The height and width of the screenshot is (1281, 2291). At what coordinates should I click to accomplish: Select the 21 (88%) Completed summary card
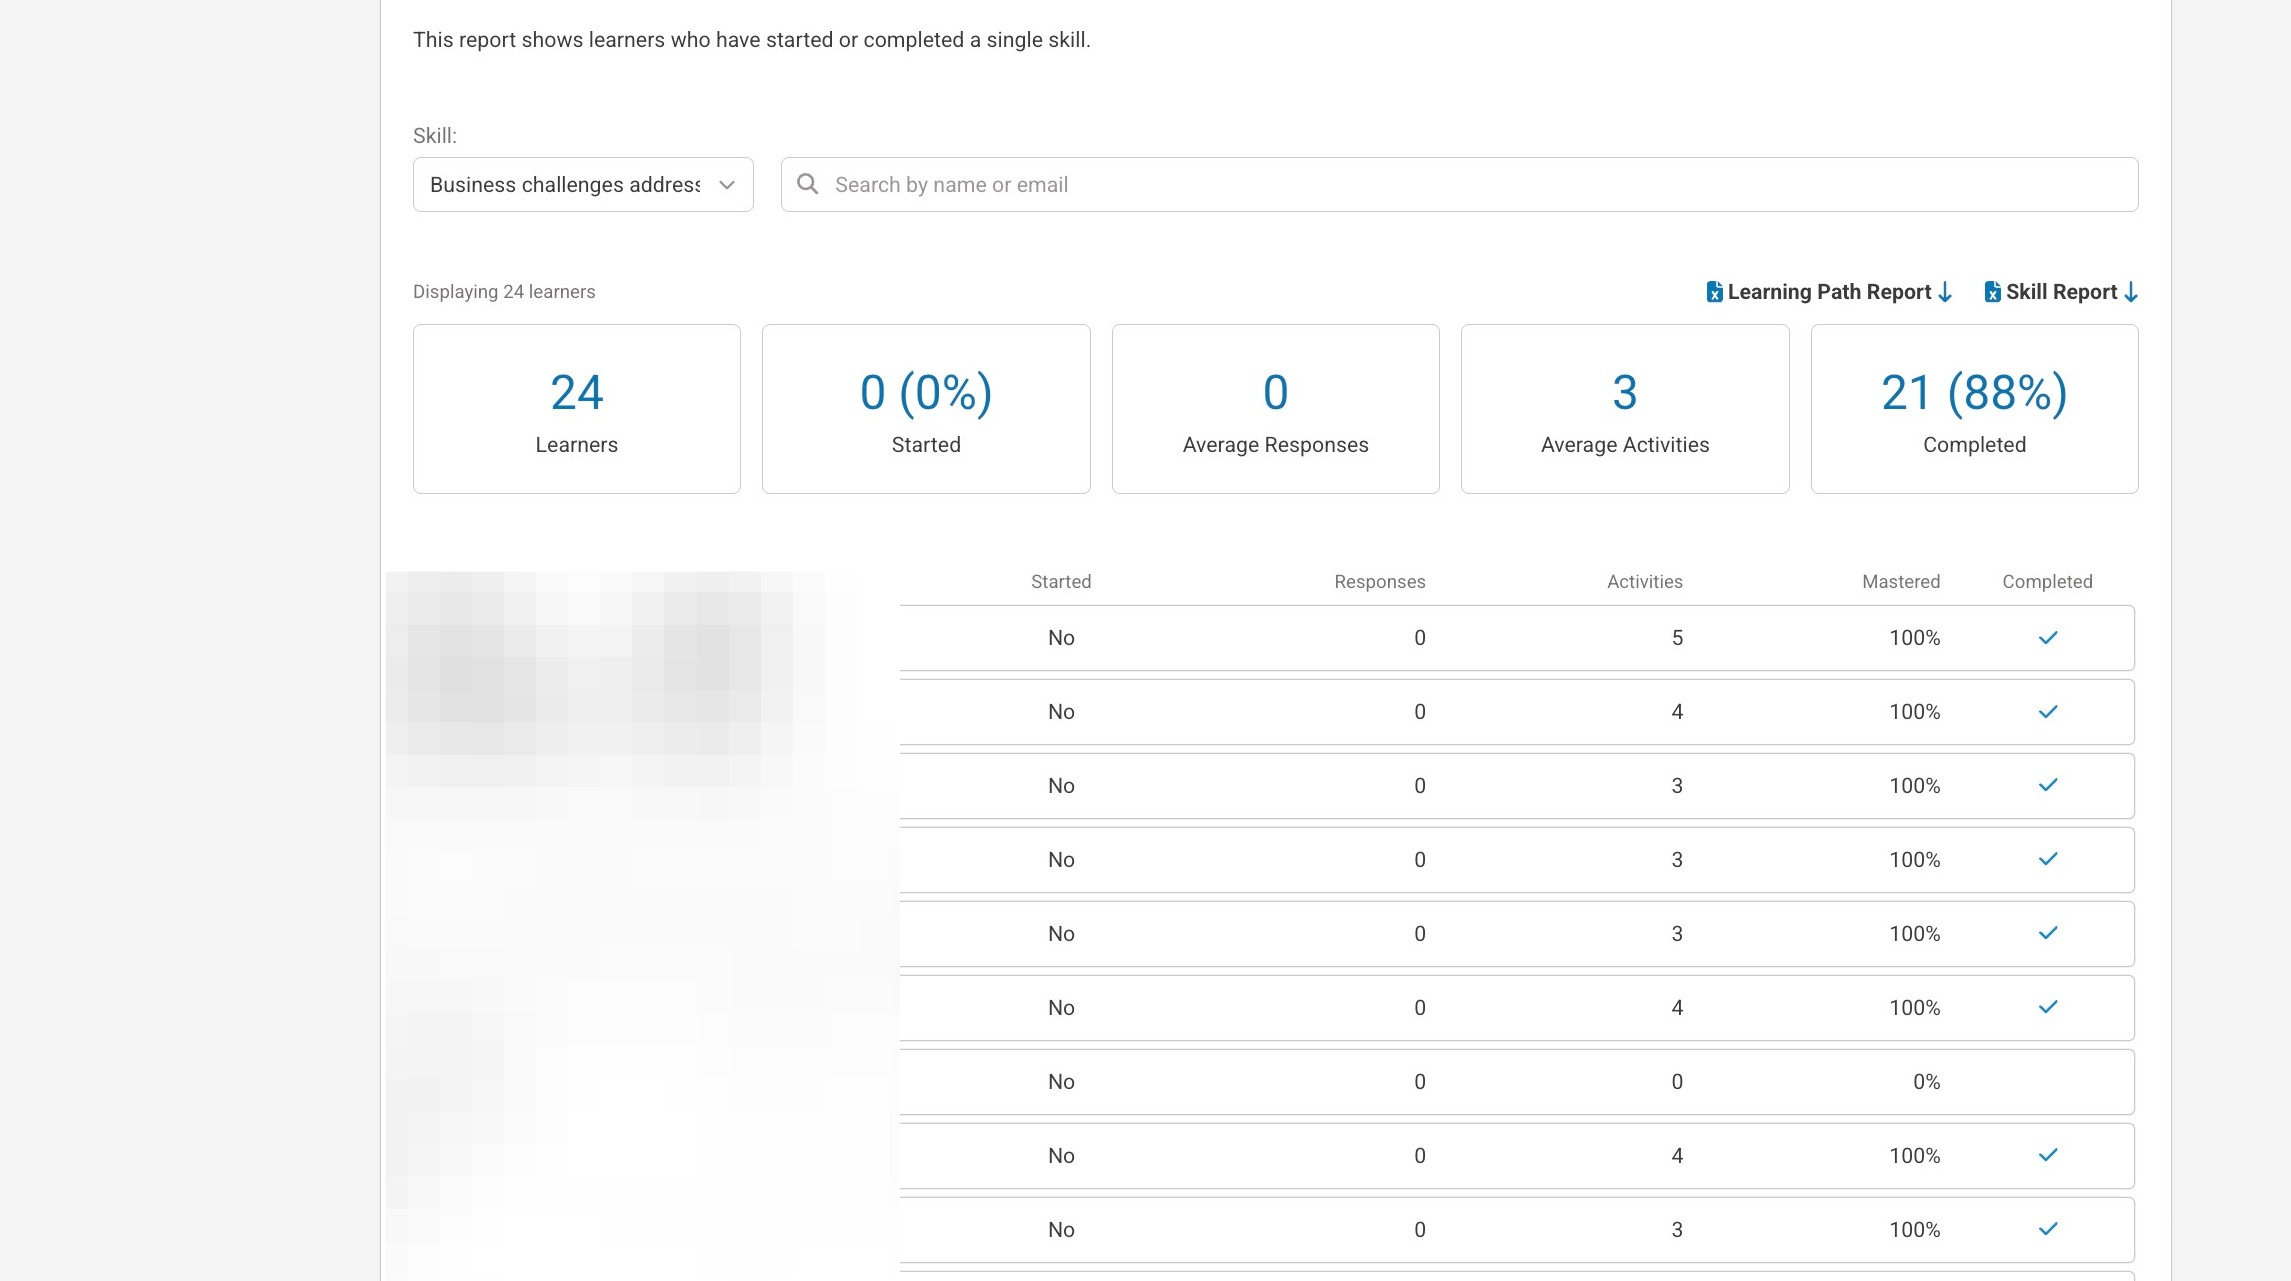1973,409
